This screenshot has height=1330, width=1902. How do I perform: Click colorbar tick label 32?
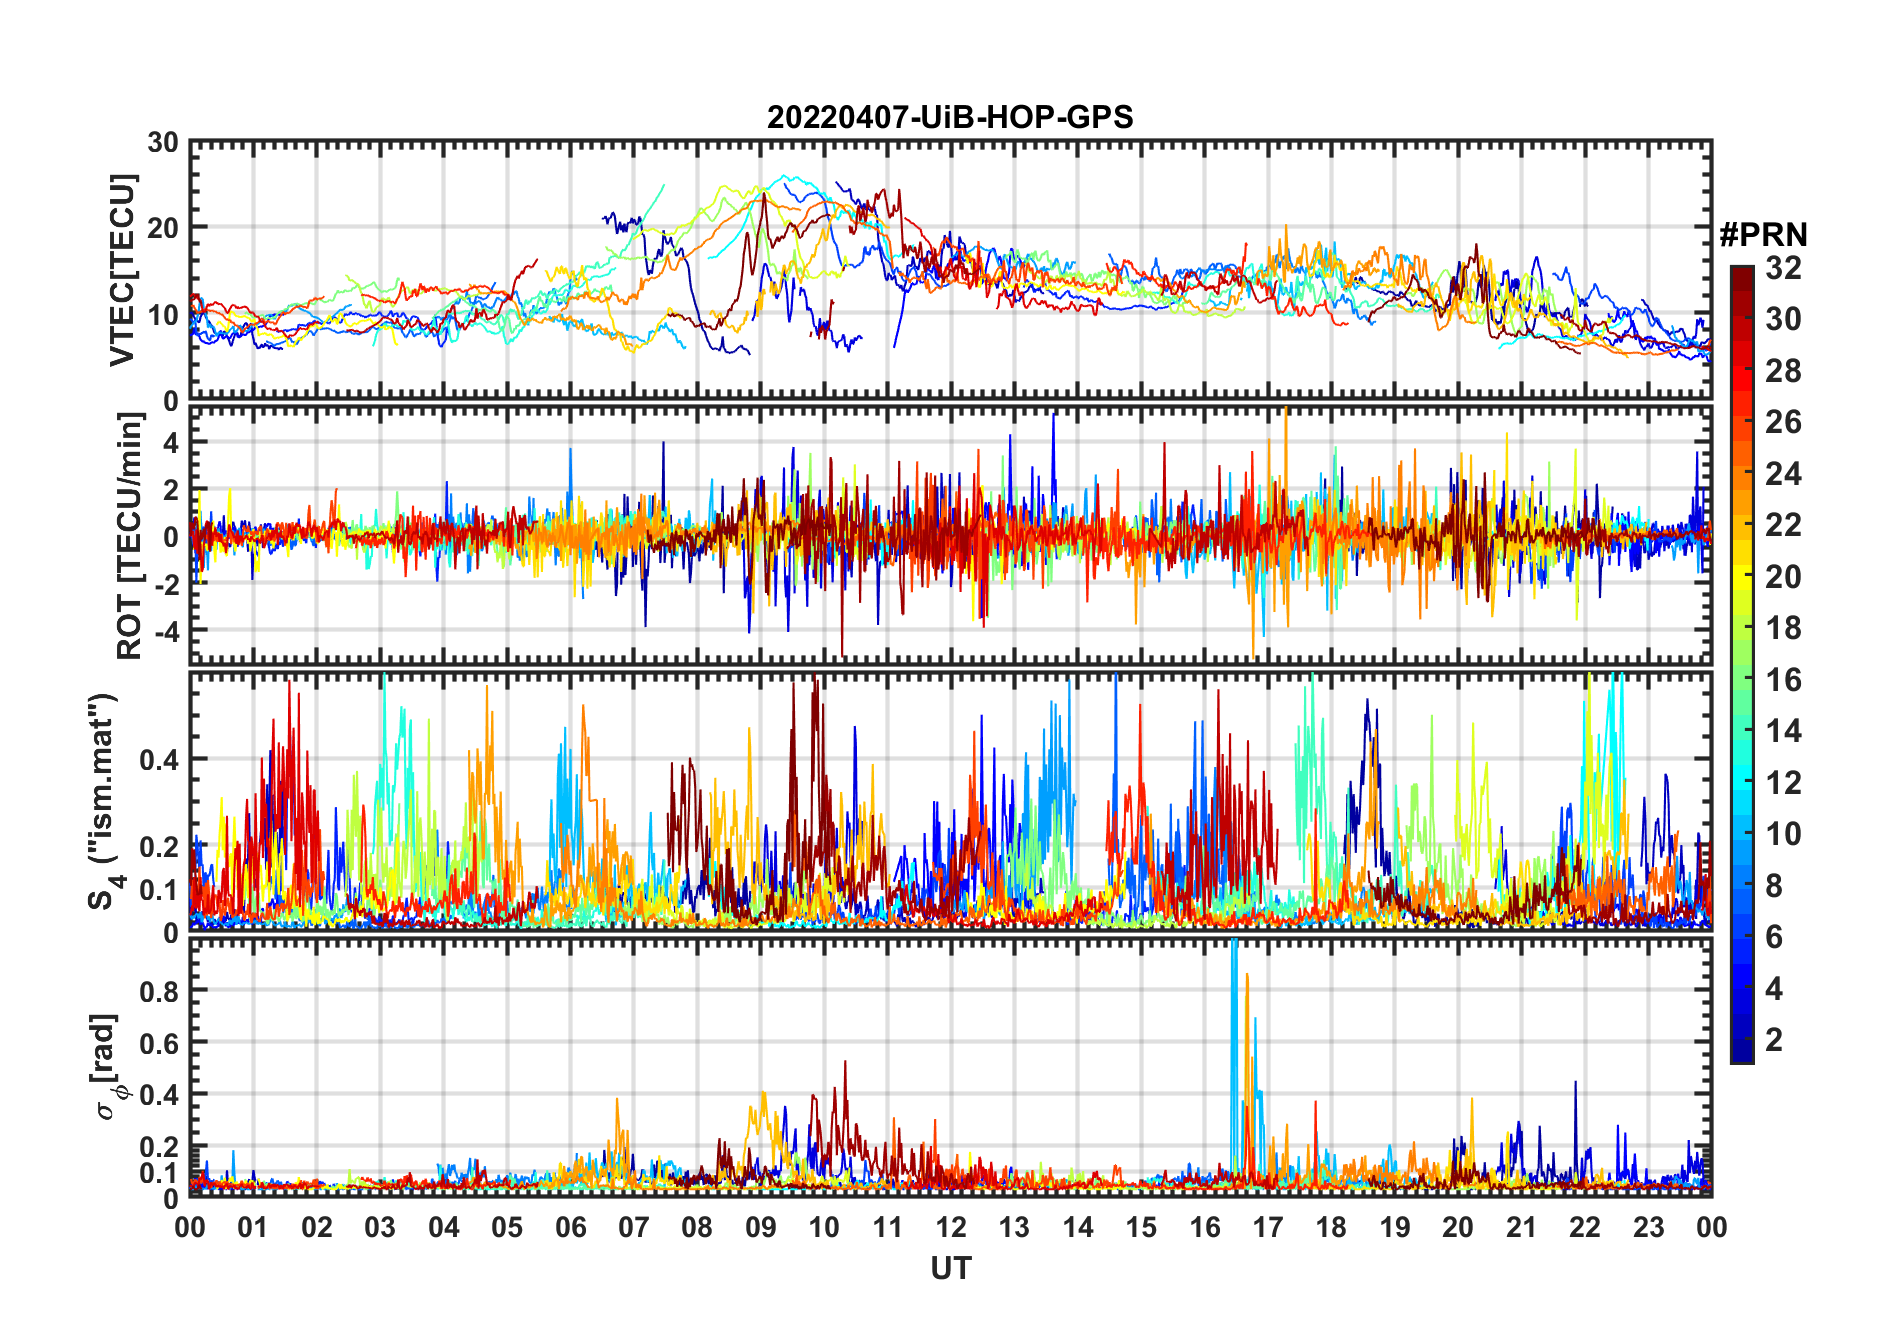tap(1782, 268)
